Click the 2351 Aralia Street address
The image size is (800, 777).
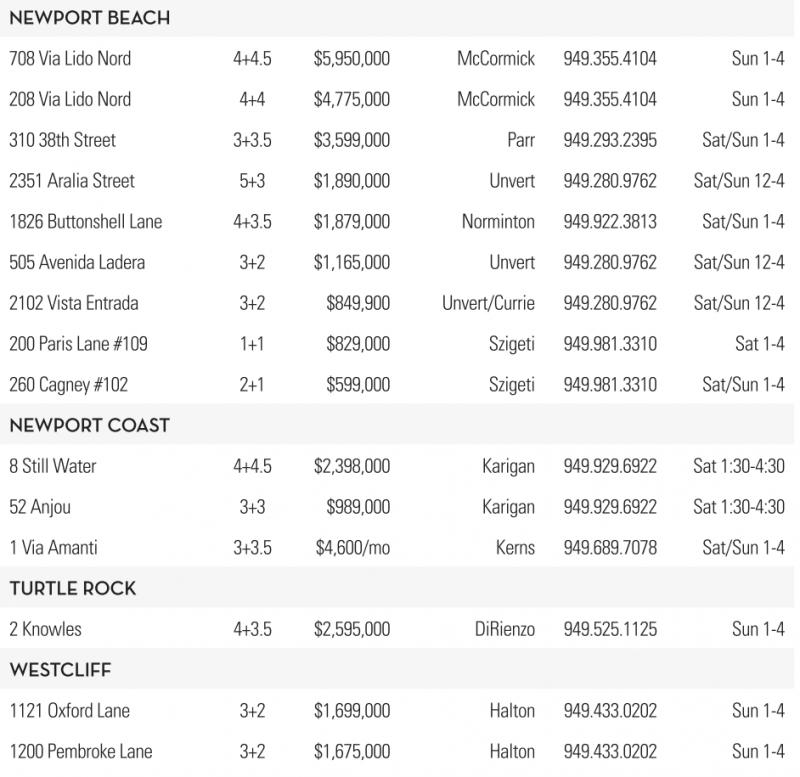point(71,181)
